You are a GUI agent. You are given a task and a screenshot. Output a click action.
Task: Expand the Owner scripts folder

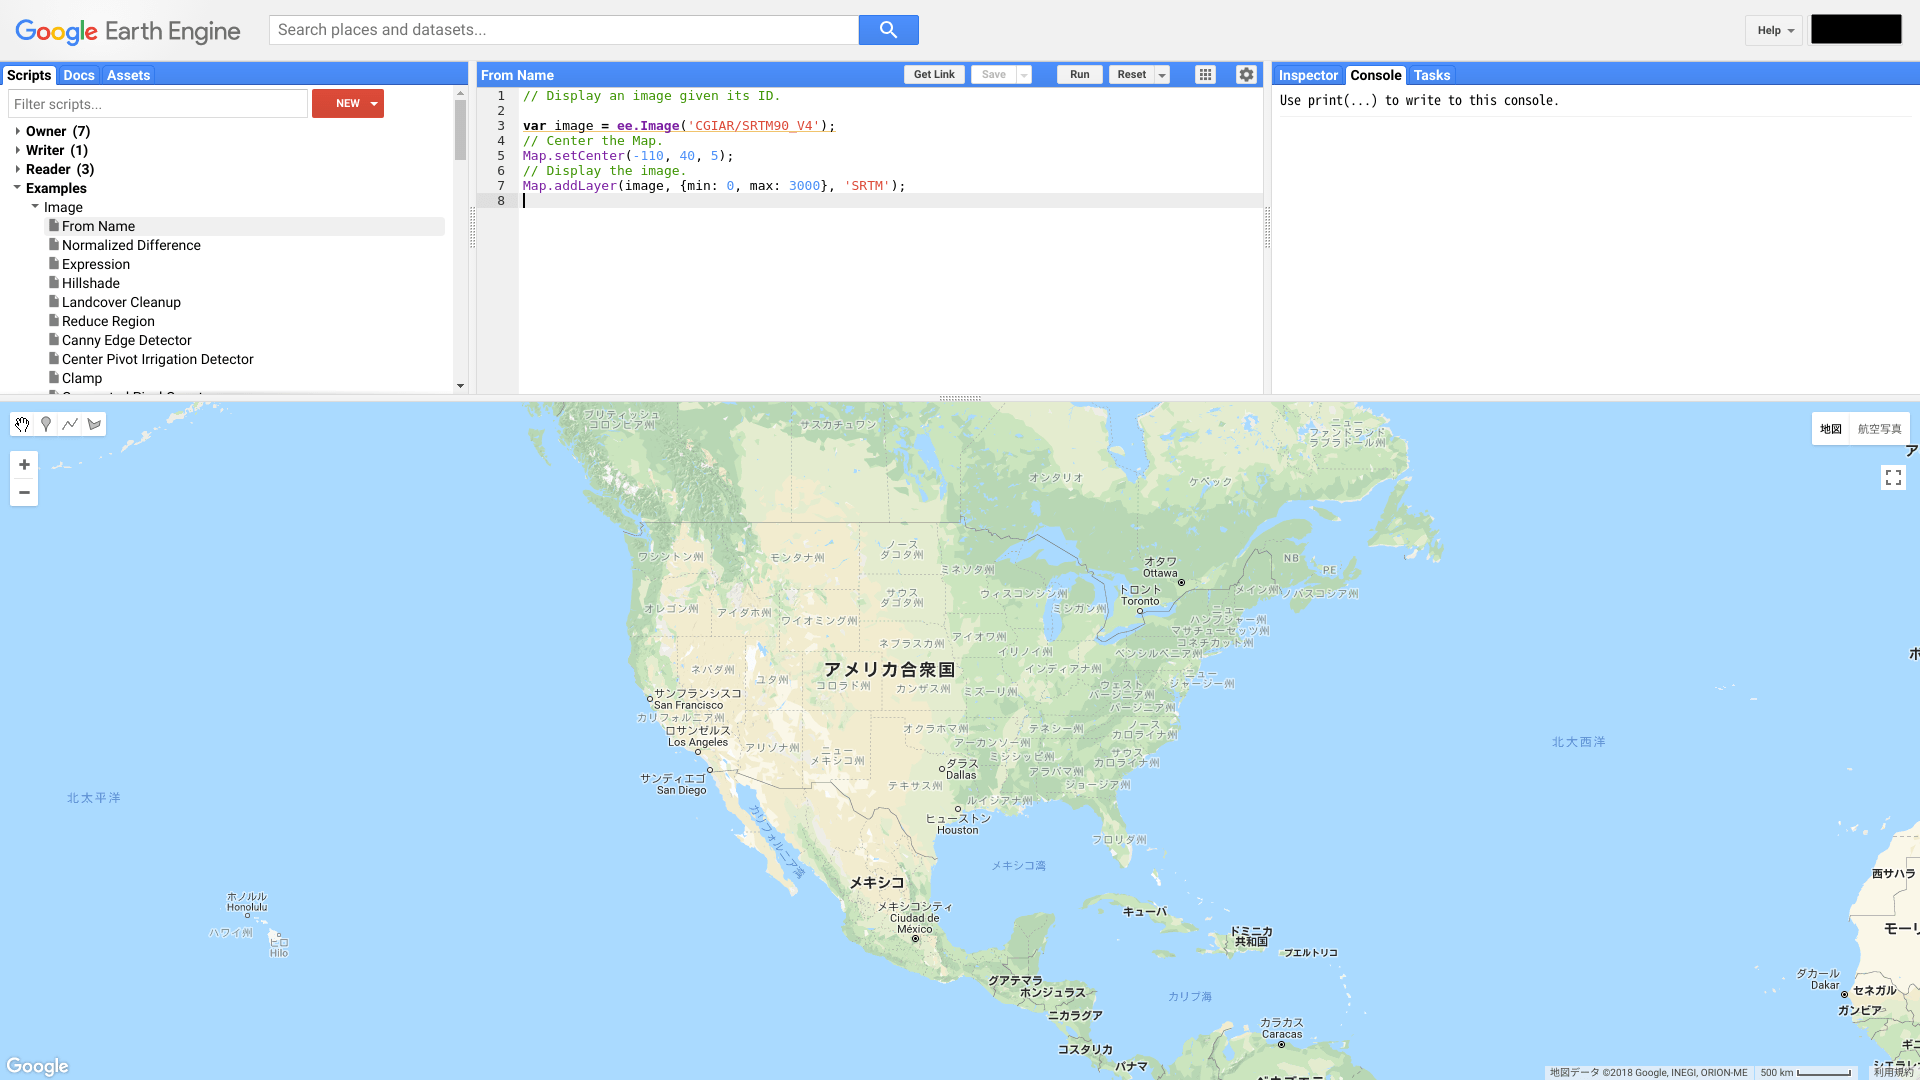(18, 131)
